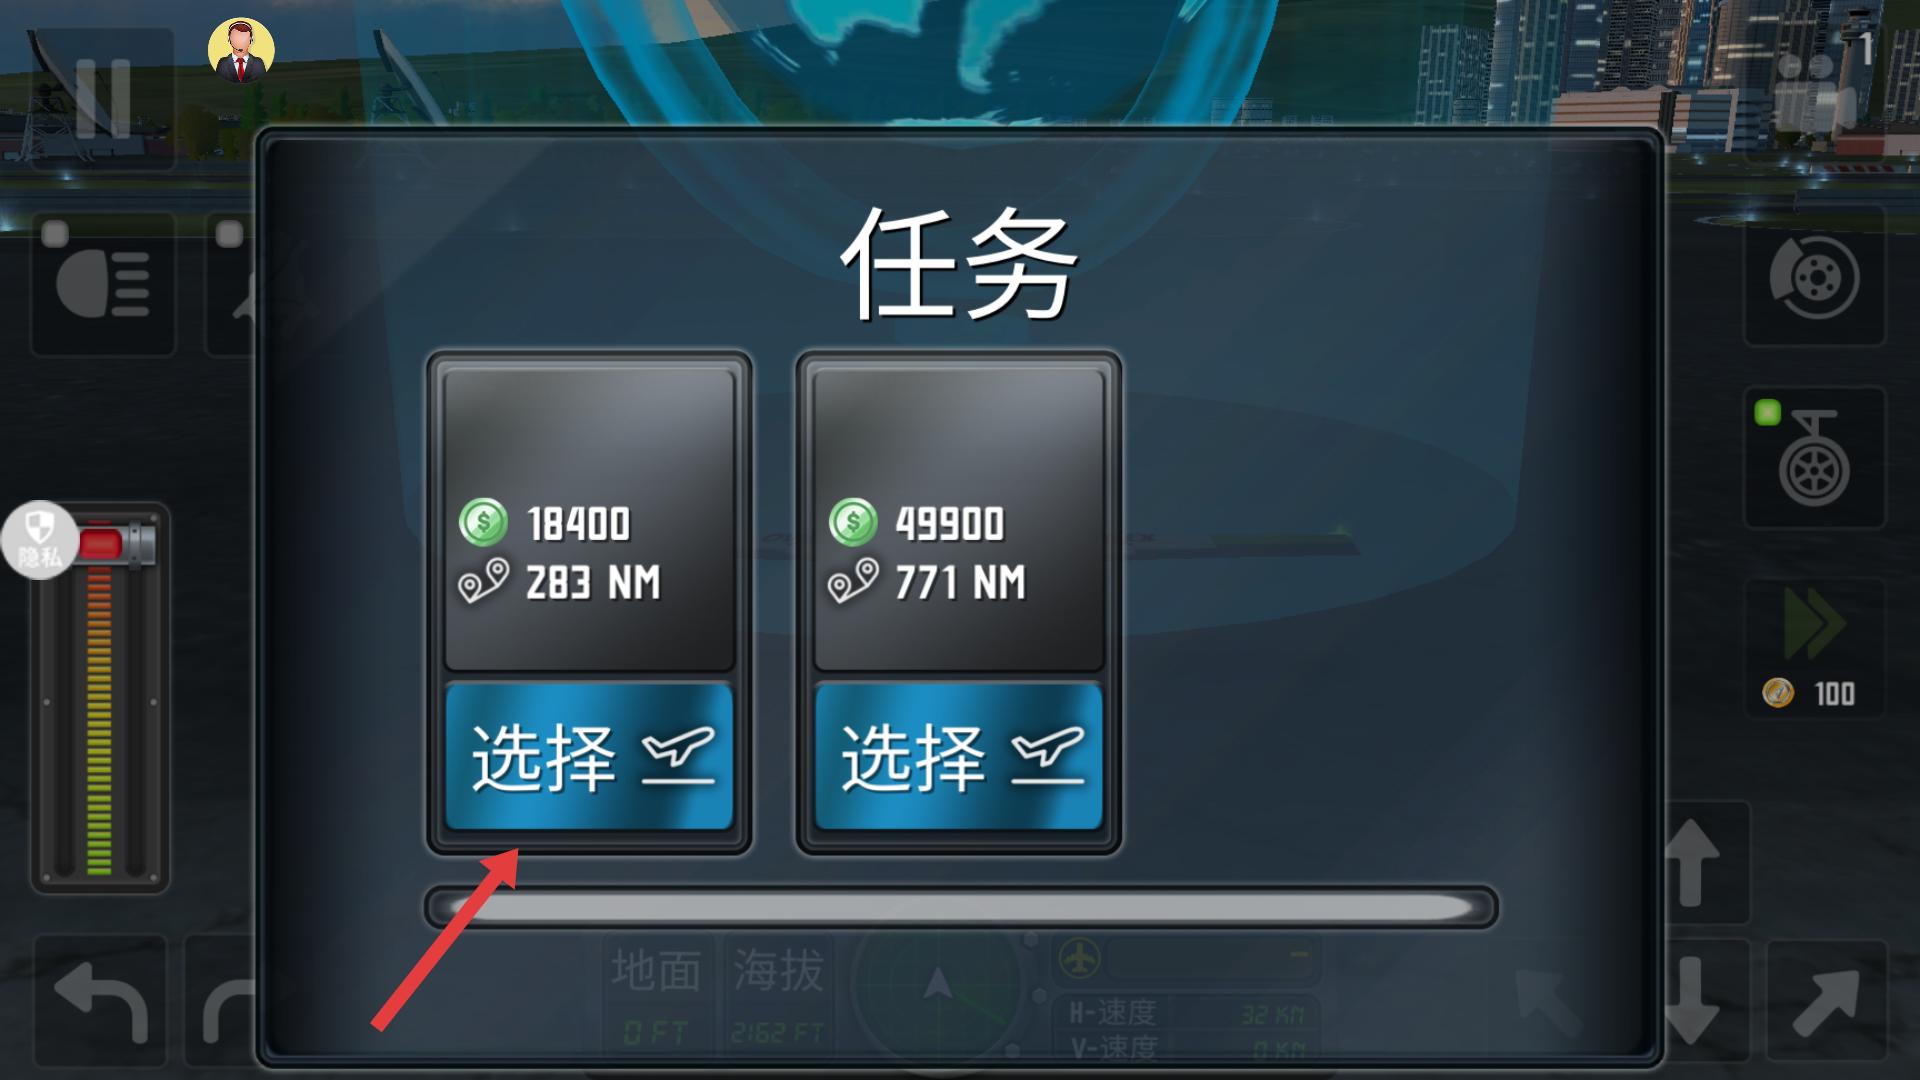1920x1080 pixels.
Task: Select the 18400 reward mission button
Action: [x=589, y=756]
